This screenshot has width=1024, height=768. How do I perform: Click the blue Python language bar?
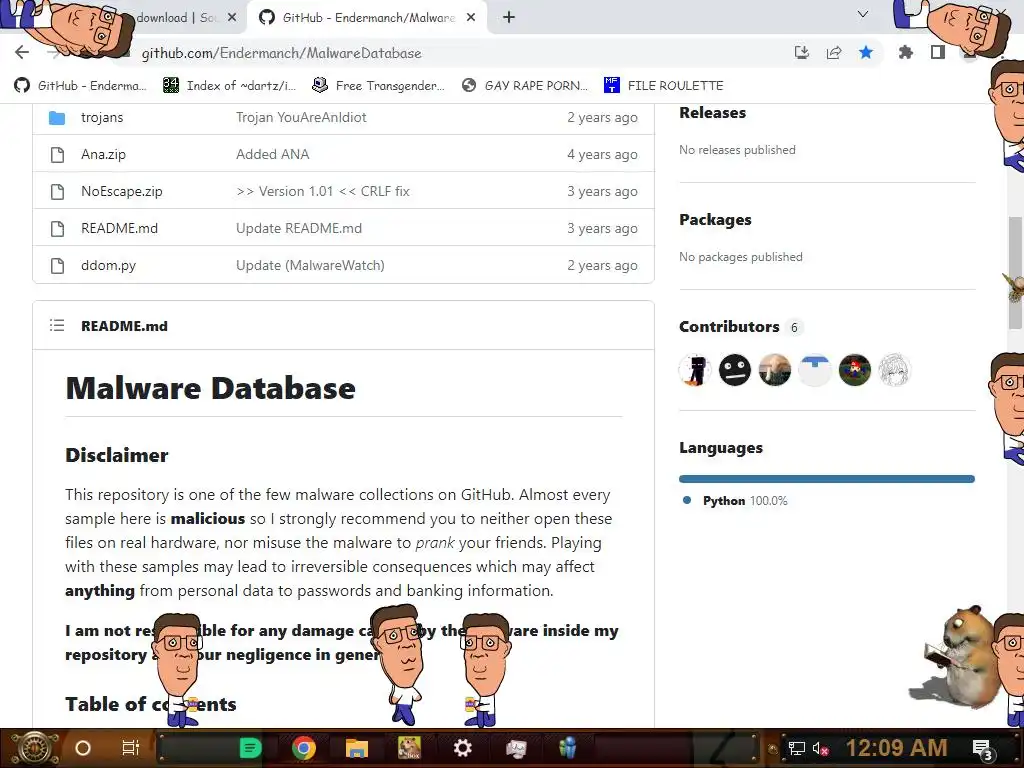tap(827, 479)
